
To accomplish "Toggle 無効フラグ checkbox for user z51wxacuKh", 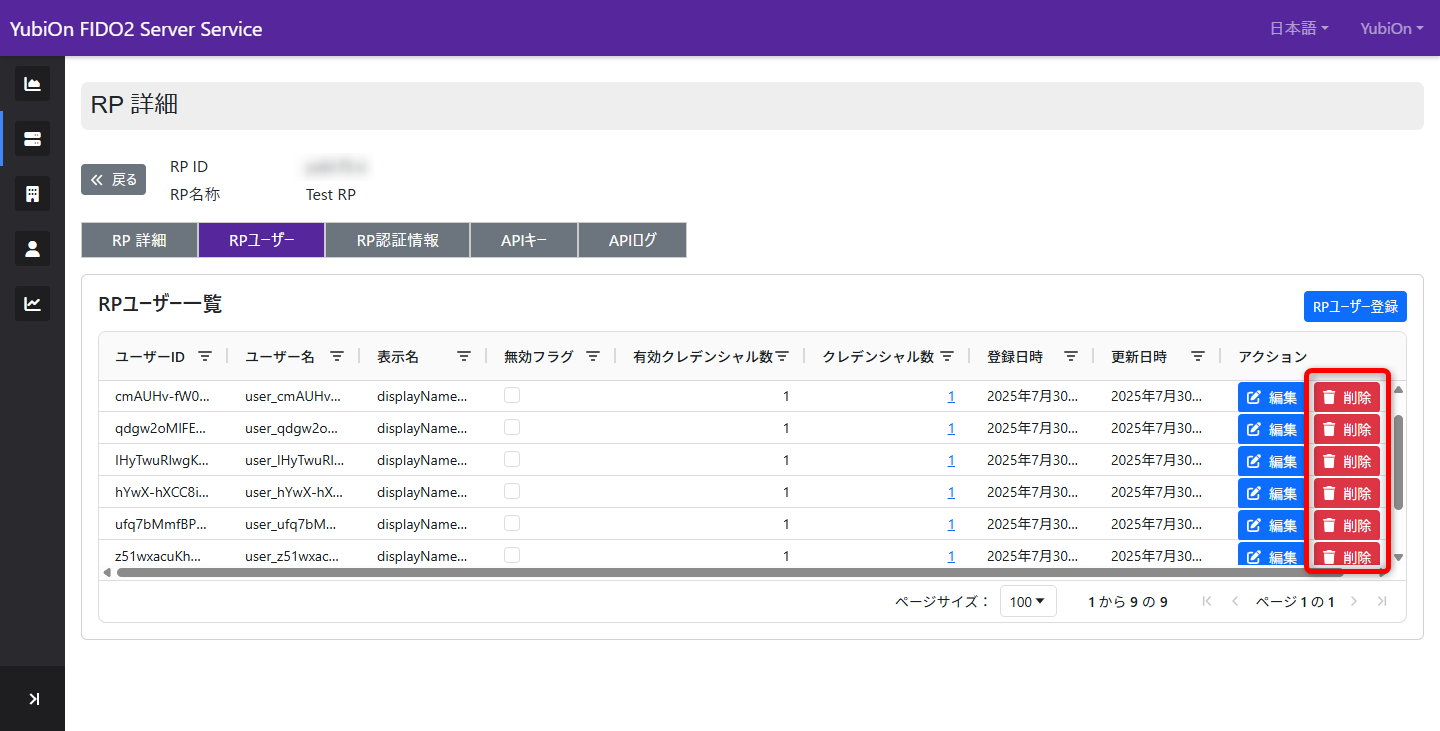I will tap(512, 555).
